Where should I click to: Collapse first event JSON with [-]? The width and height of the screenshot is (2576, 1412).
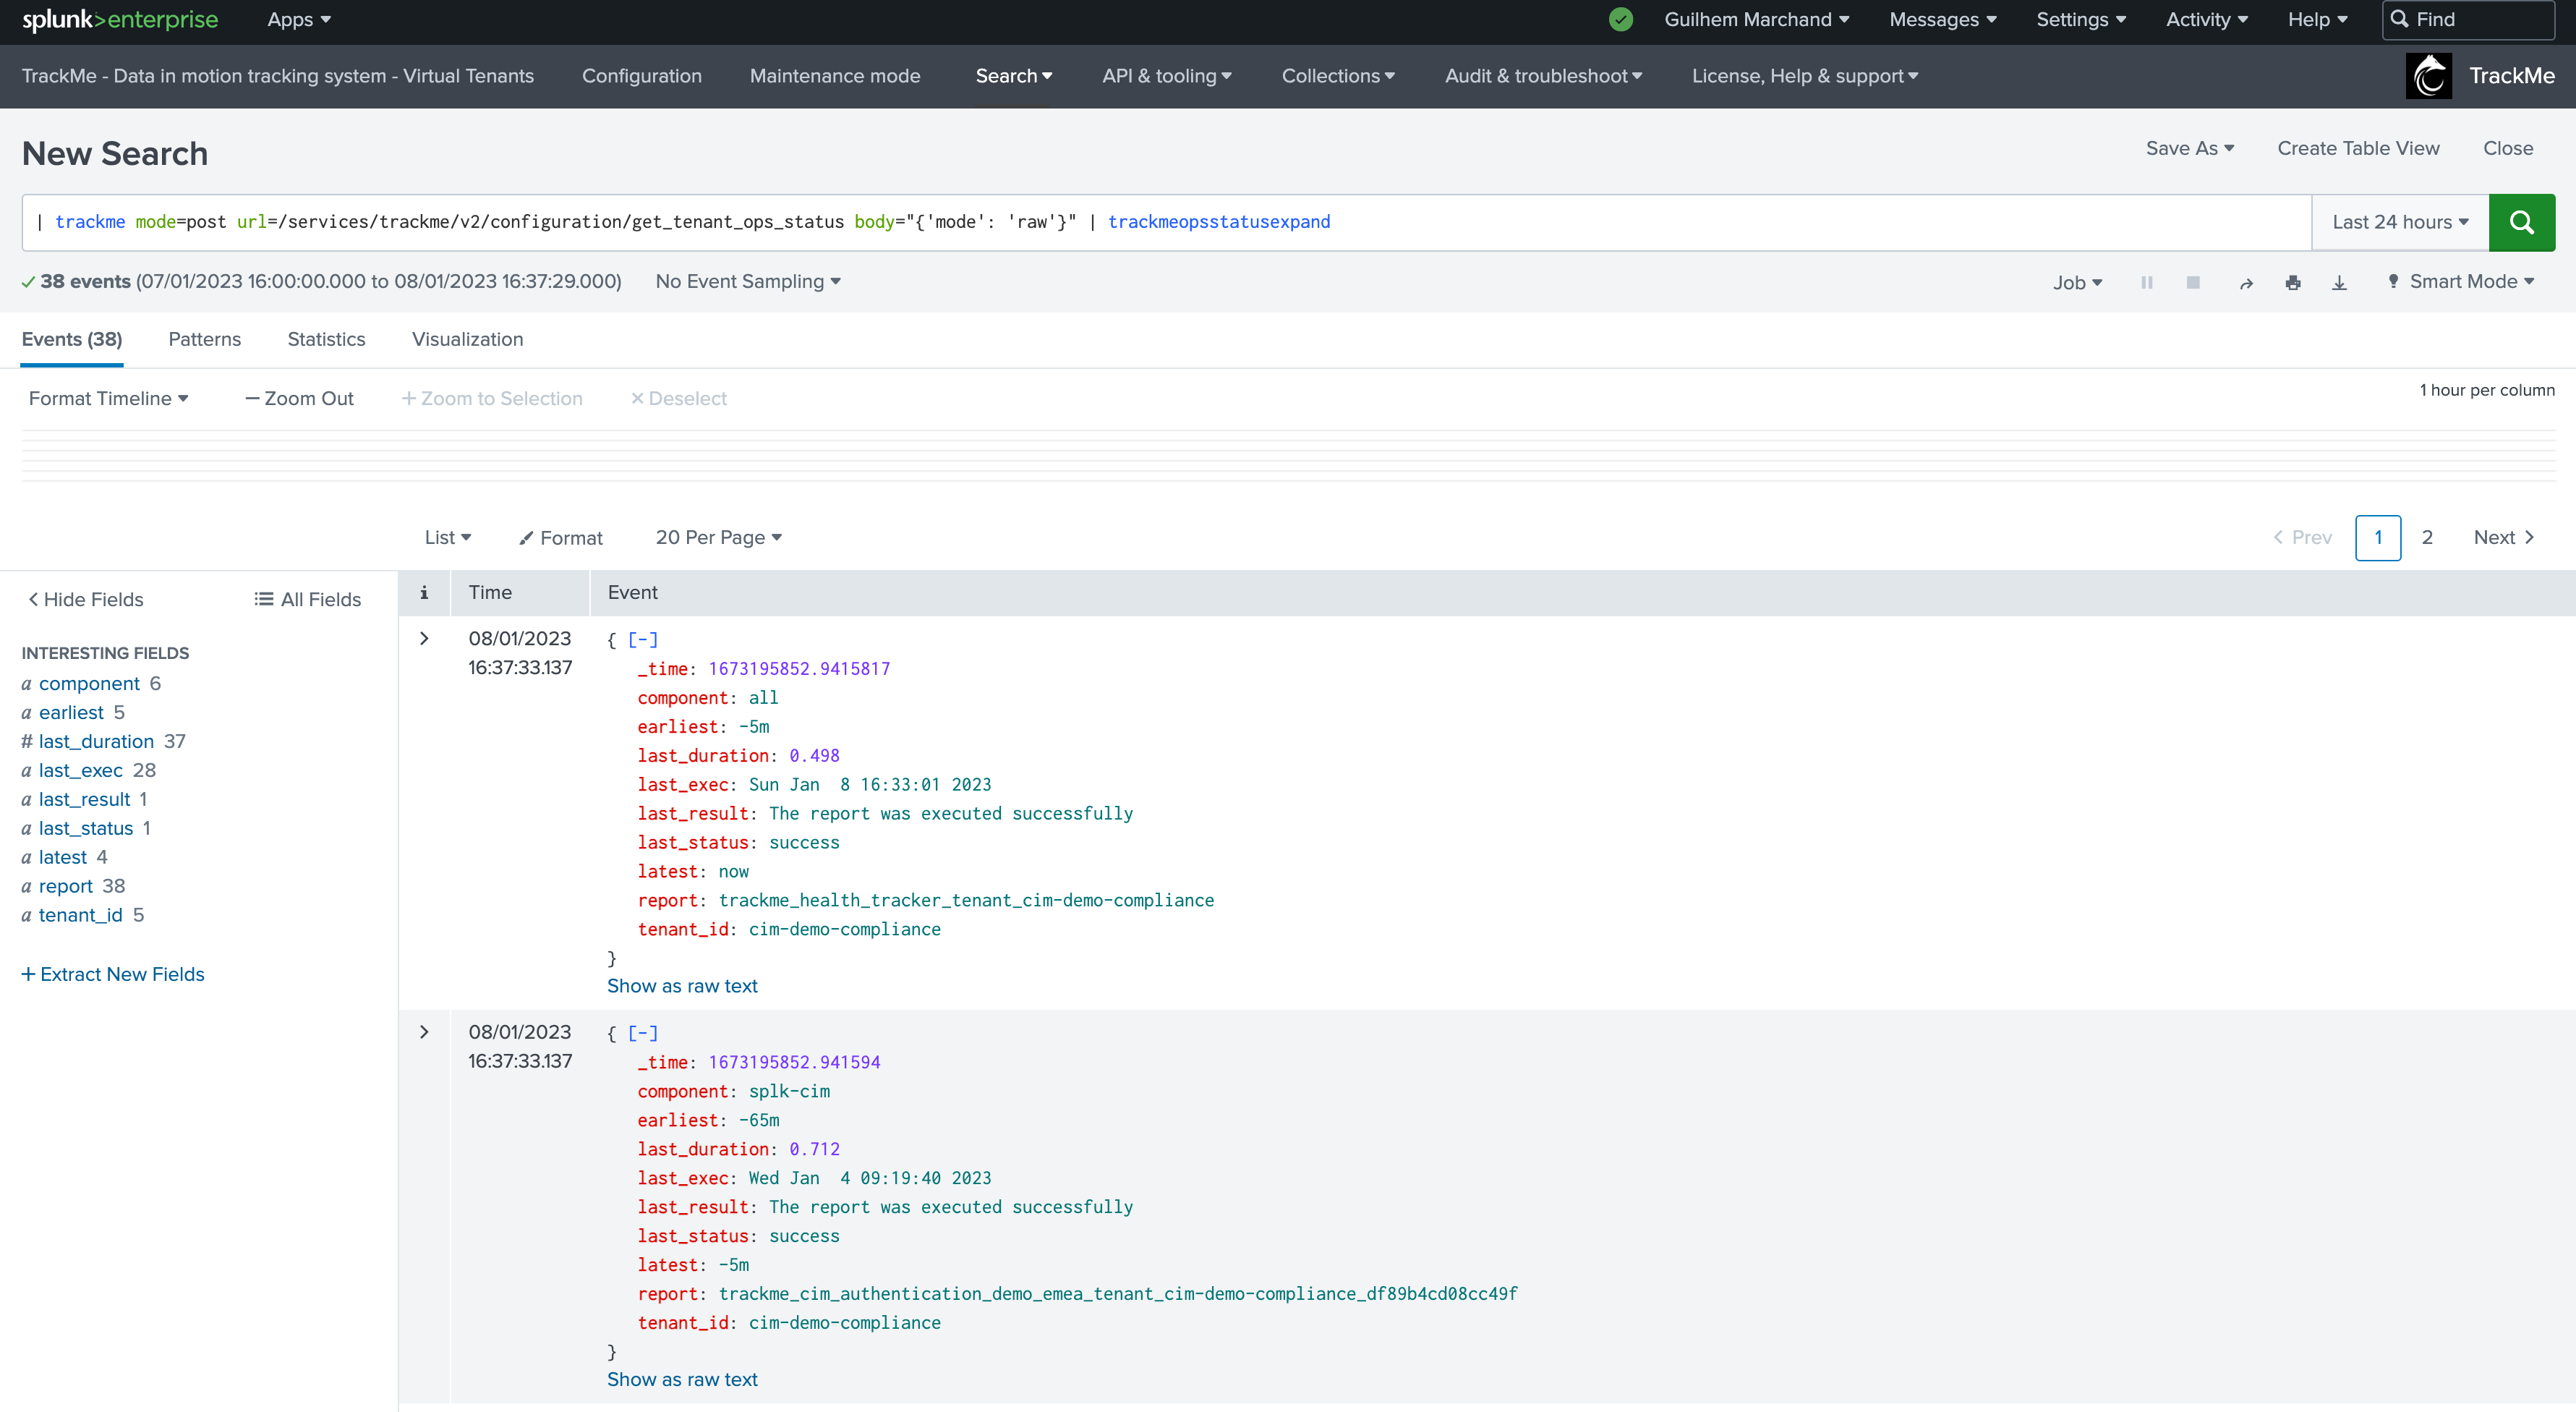643,639
